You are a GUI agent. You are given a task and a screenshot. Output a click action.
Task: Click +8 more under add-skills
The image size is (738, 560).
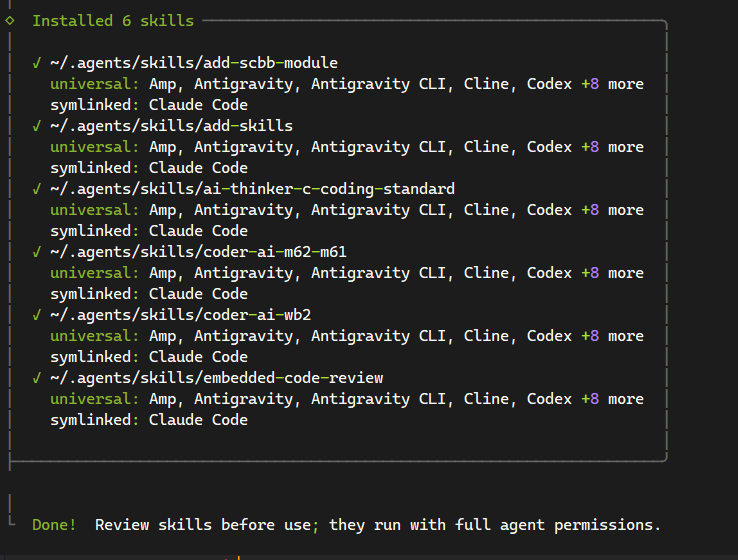click(612, 147)
